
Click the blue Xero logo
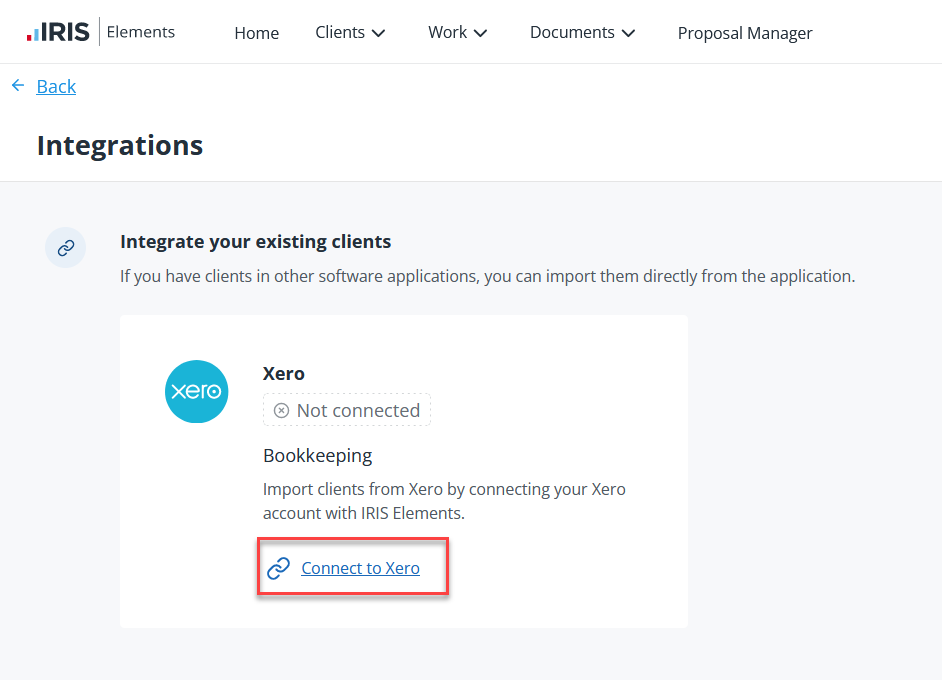196,391
